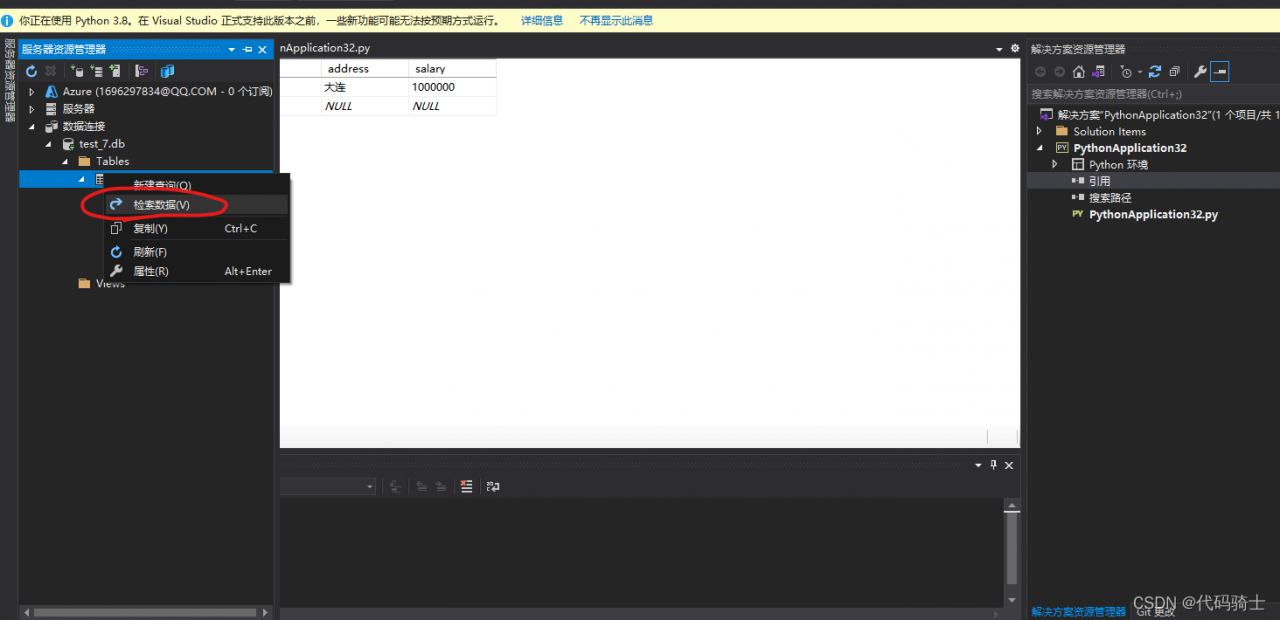
Task: Open Server Explorer window options arrow
Action: (x=232, y=49)
